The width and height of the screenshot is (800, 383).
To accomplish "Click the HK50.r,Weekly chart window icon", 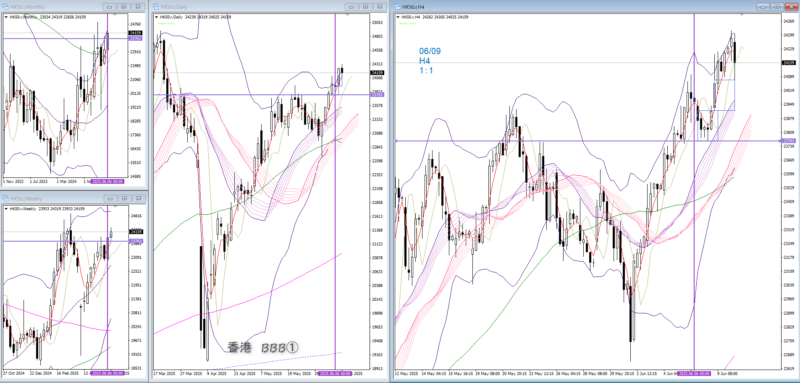I will point(7,198).
